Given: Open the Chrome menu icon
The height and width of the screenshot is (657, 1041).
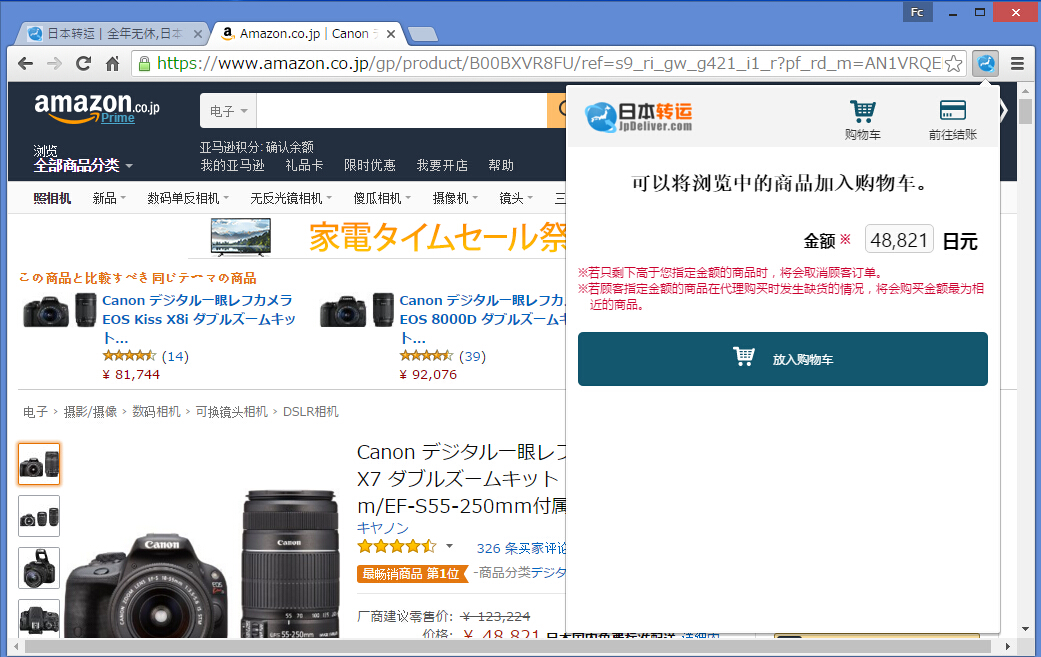Looking at the screenshot, I should pos(1018,62).
